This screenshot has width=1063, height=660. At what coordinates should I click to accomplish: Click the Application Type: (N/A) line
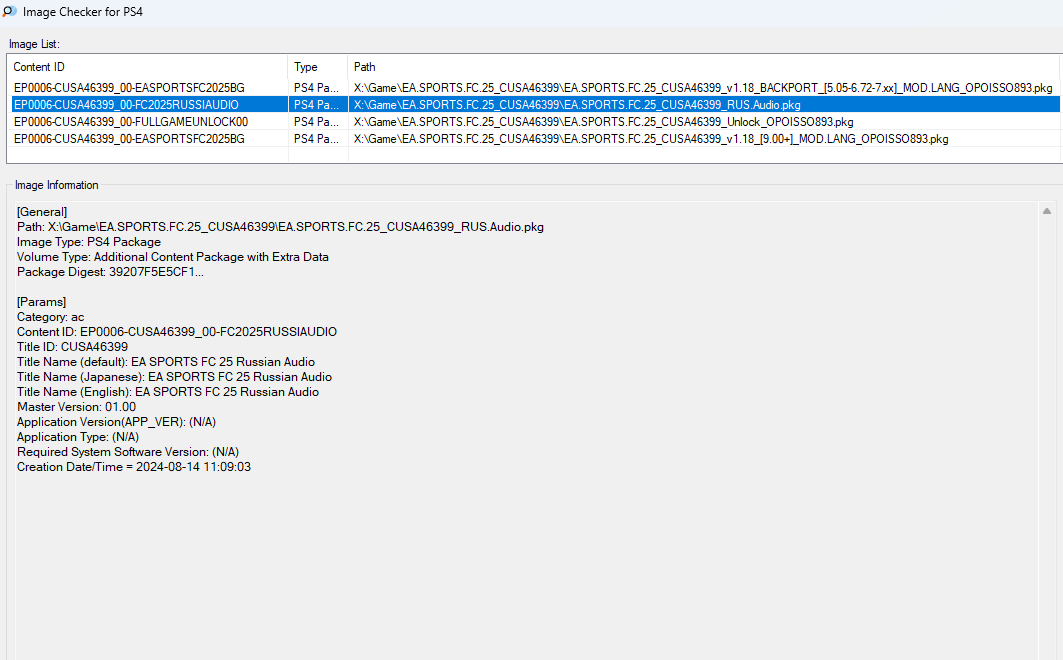[x=78, y=437]
